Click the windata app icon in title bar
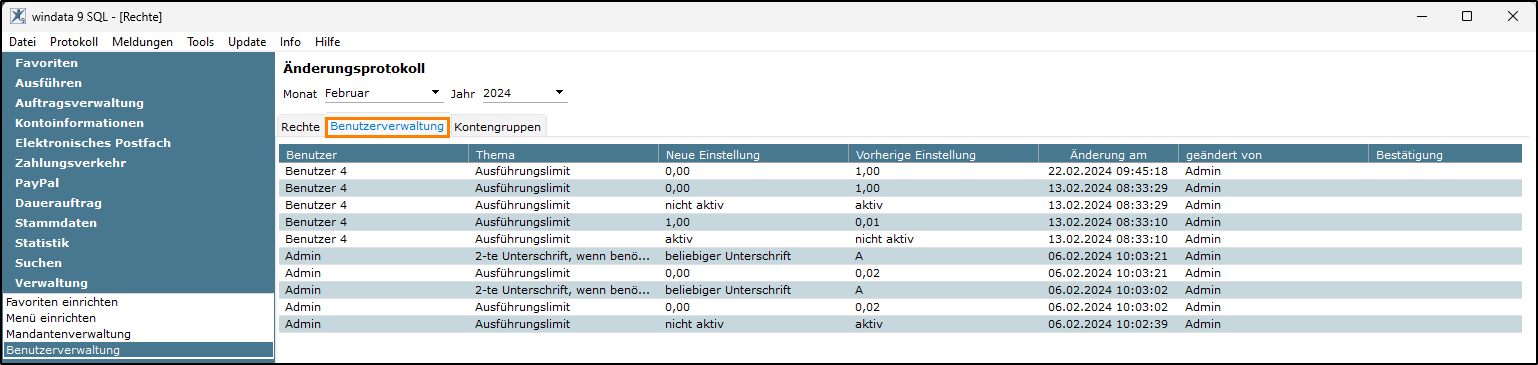Image resolution: width=1538 pixels, height=365 pixels. tap(18, 16)
